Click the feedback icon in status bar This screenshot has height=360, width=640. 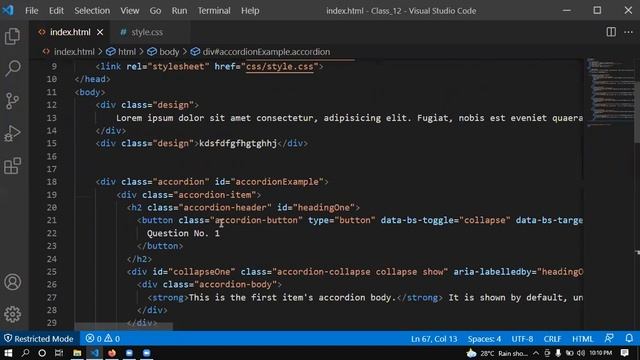609,338
